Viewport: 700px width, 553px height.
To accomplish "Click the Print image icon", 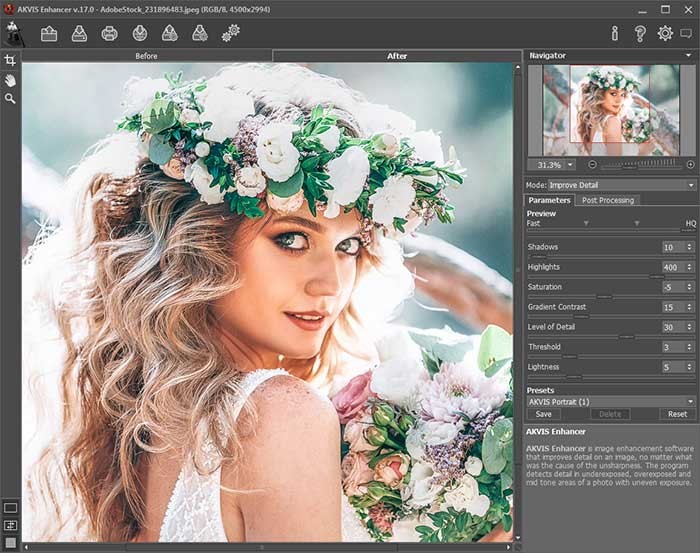I will pos(109,33).
